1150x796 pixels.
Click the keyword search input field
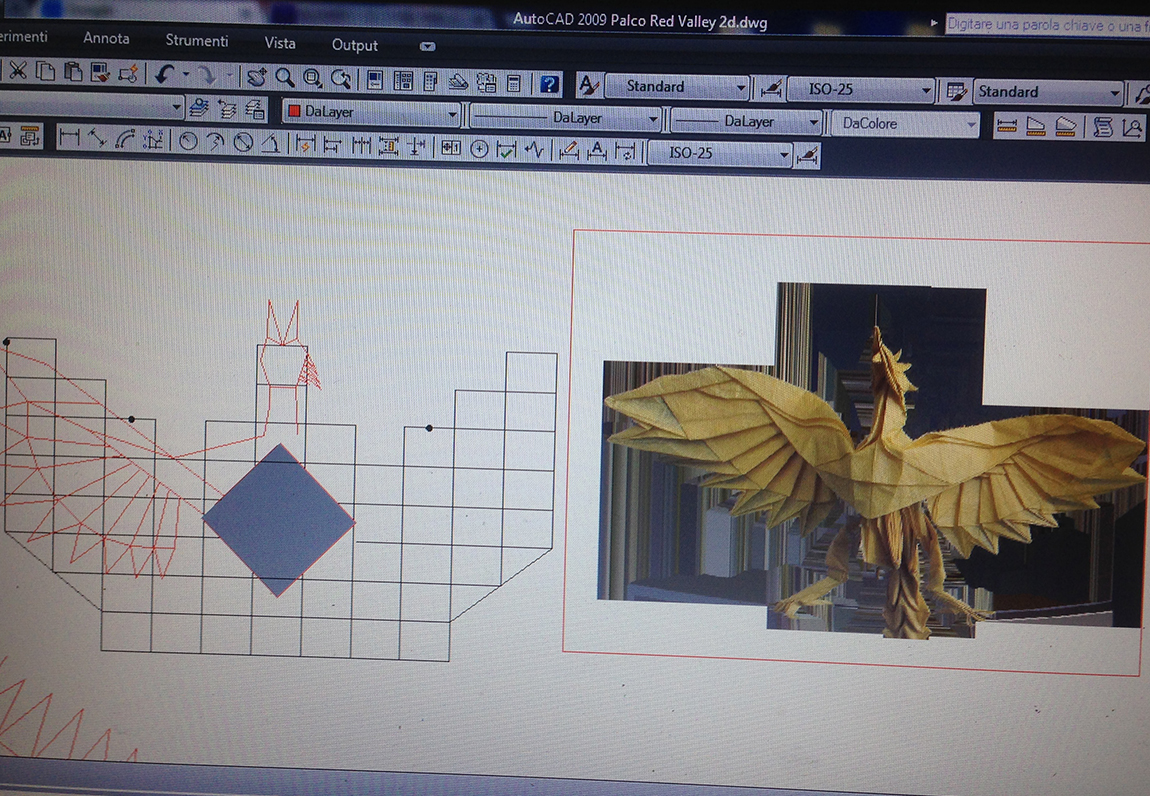(x=1047, y=25)
